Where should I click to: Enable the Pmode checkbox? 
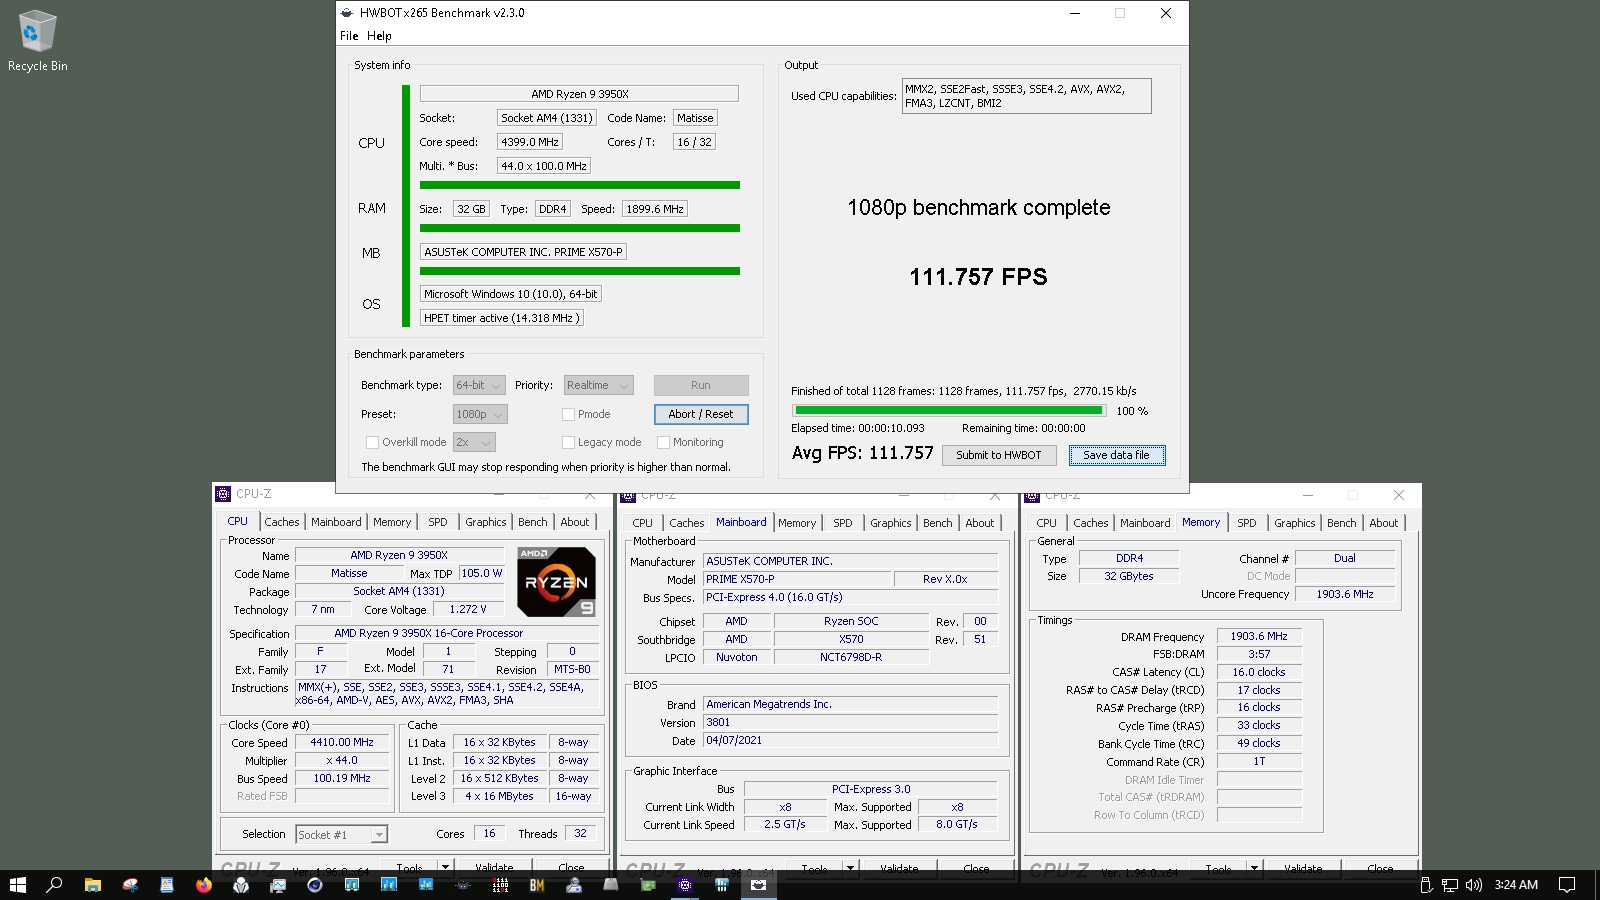(568, 414)
